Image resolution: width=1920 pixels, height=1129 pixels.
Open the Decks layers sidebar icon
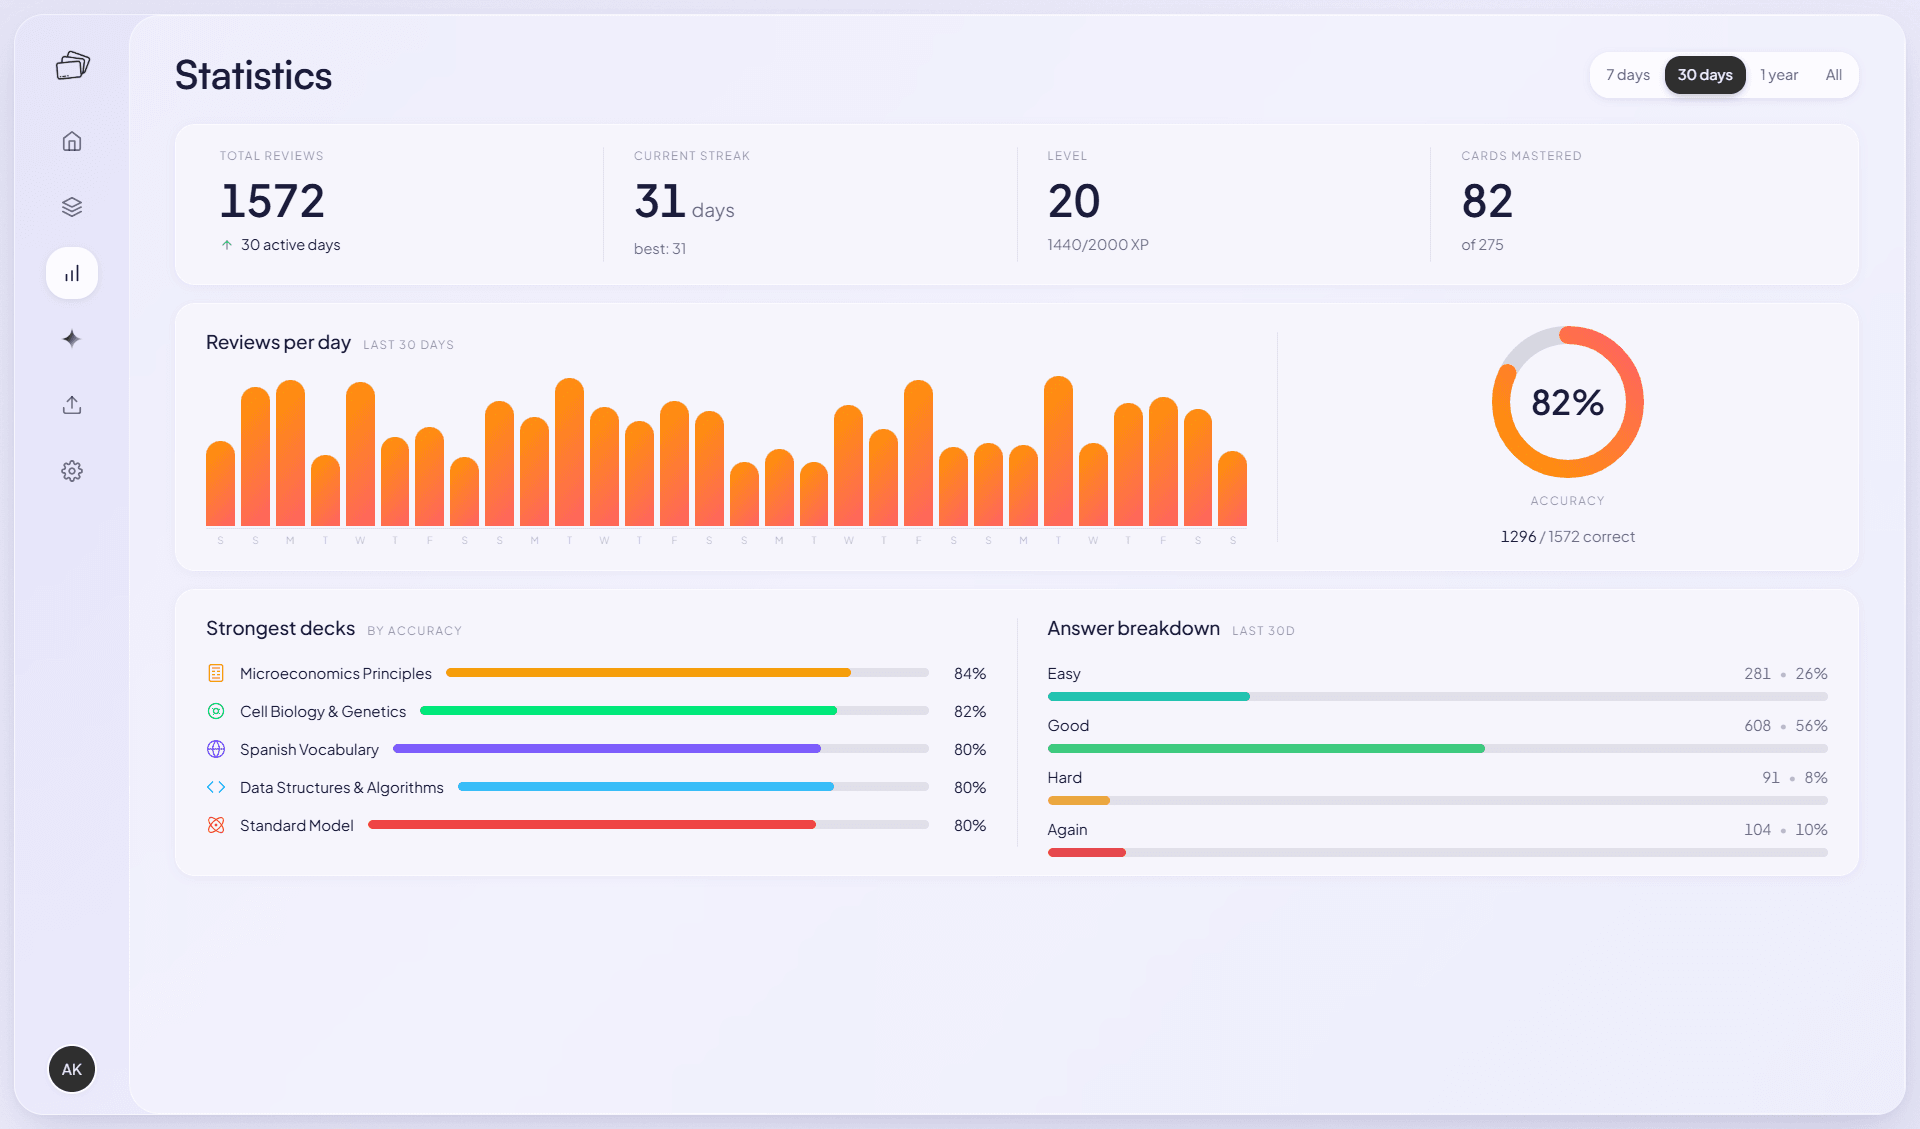tap(72, 207)
